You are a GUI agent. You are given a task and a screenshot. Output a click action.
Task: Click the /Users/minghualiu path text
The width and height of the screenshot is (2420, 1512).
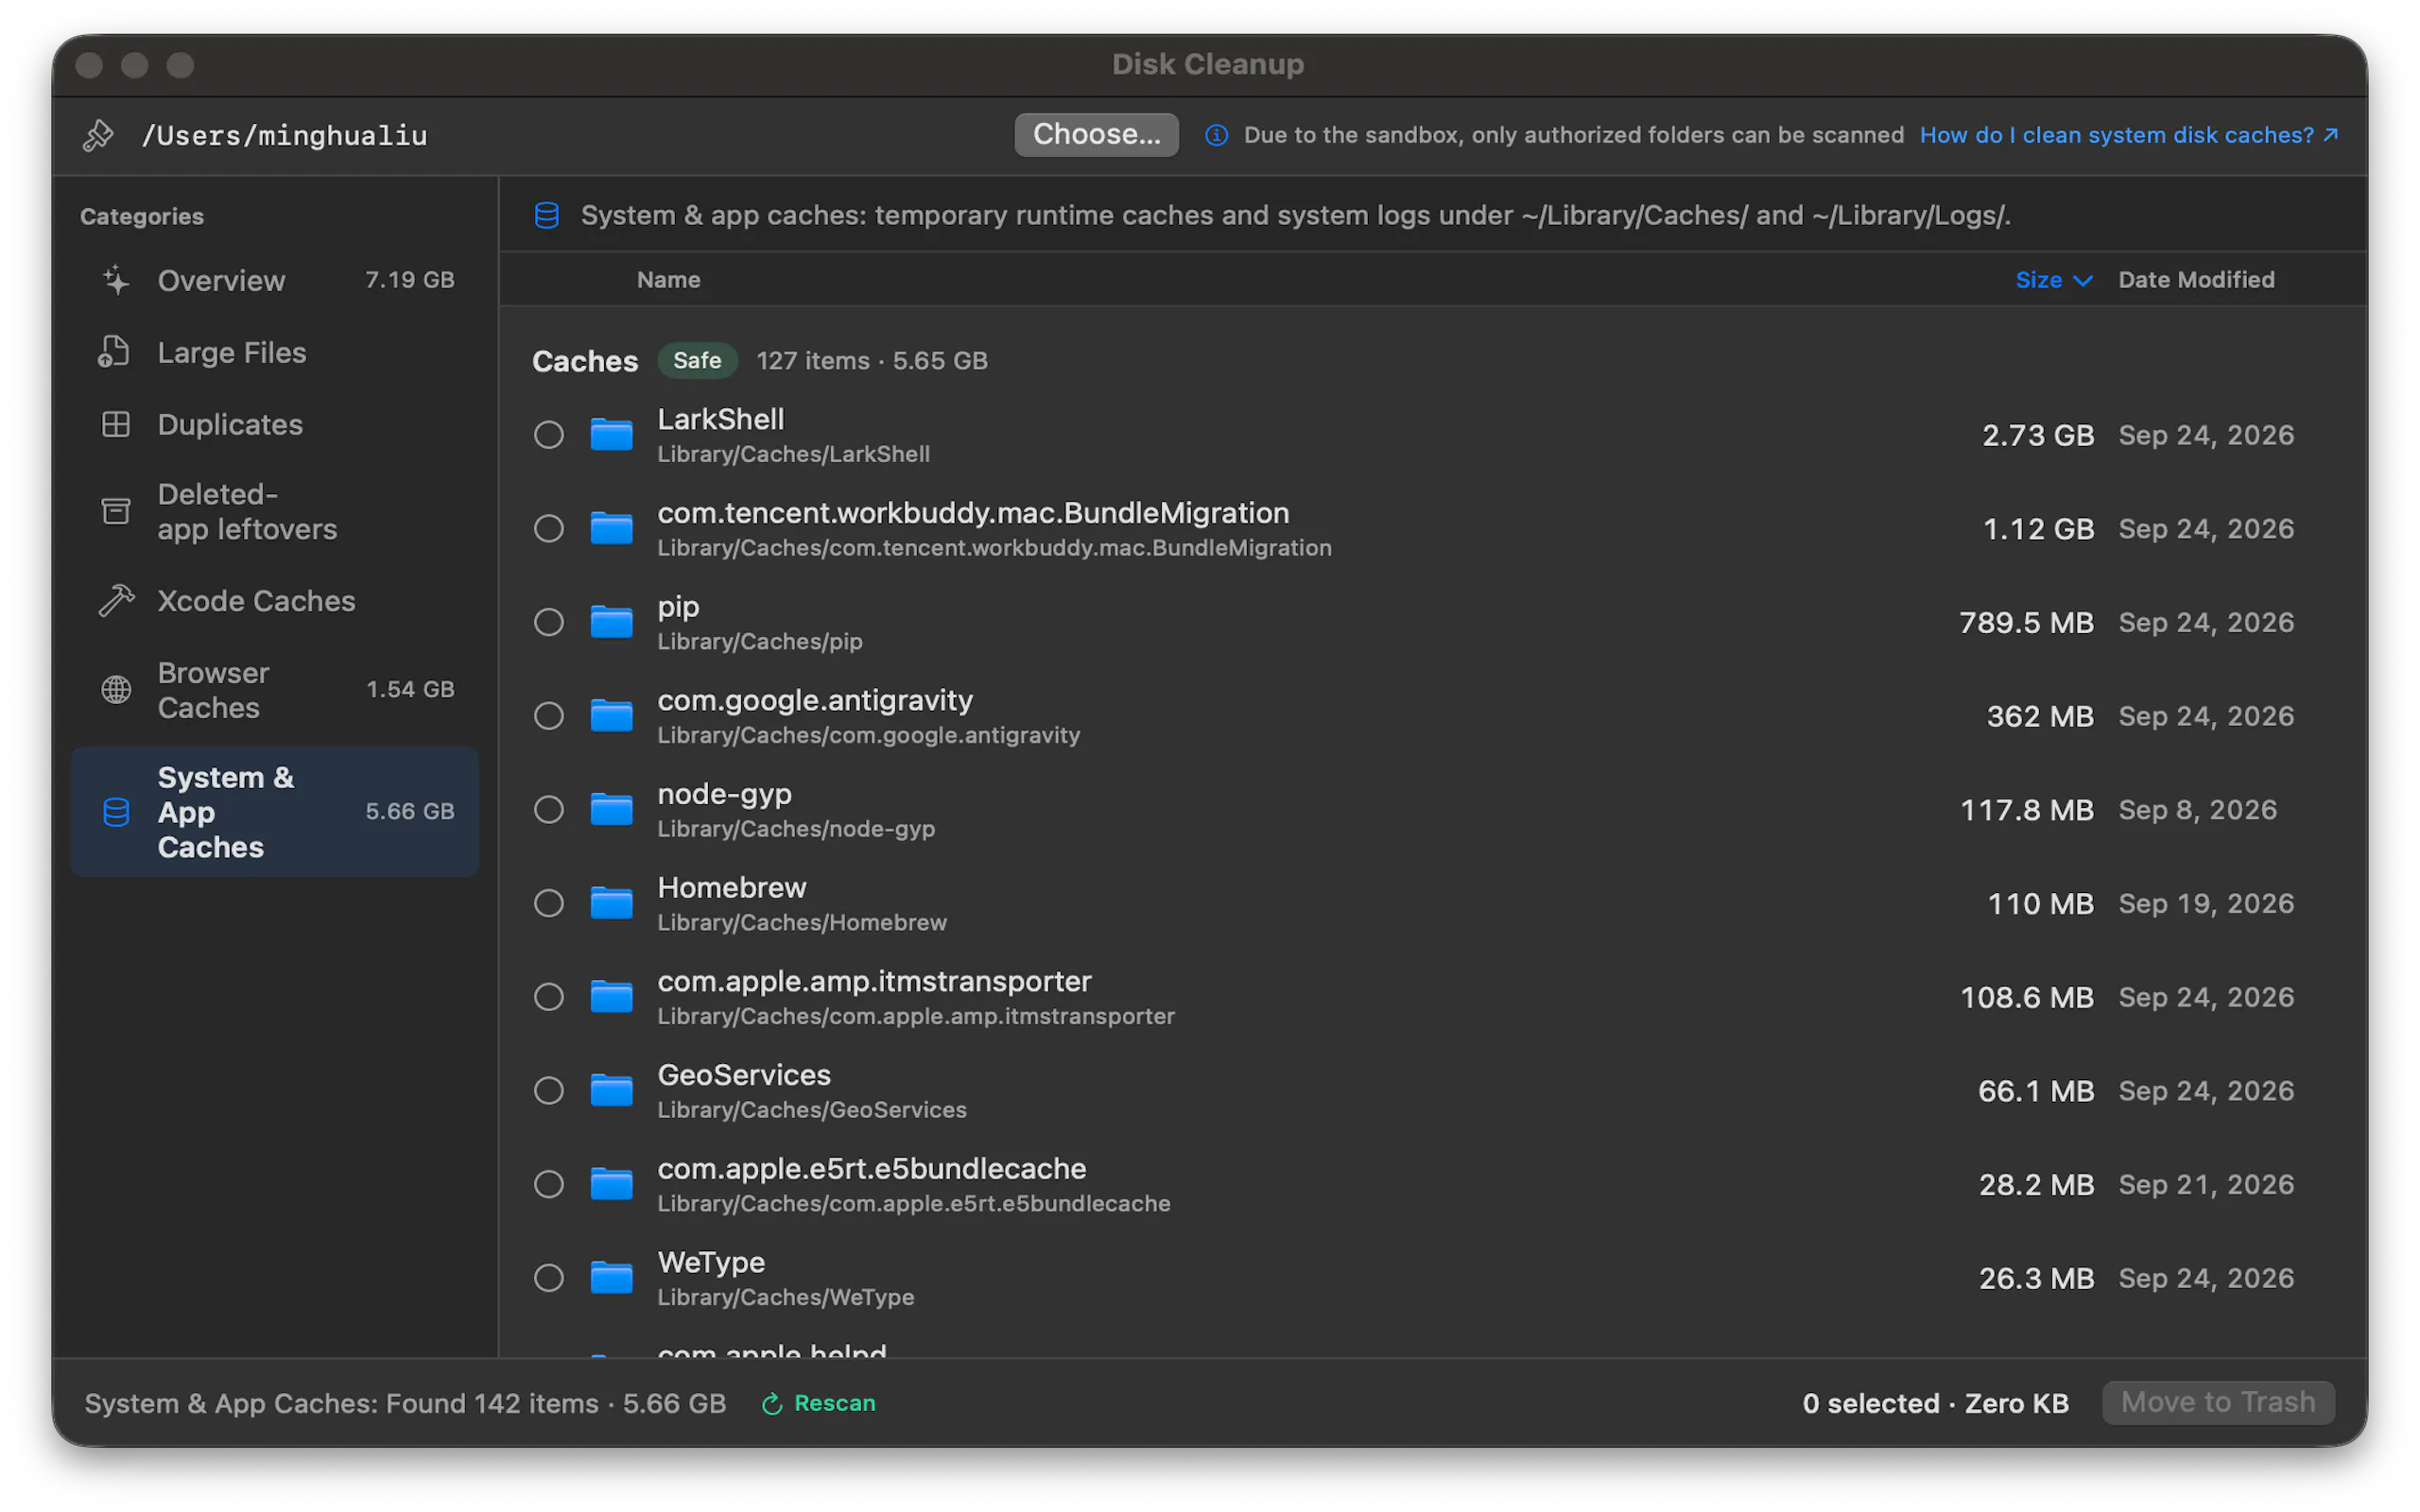284,136
